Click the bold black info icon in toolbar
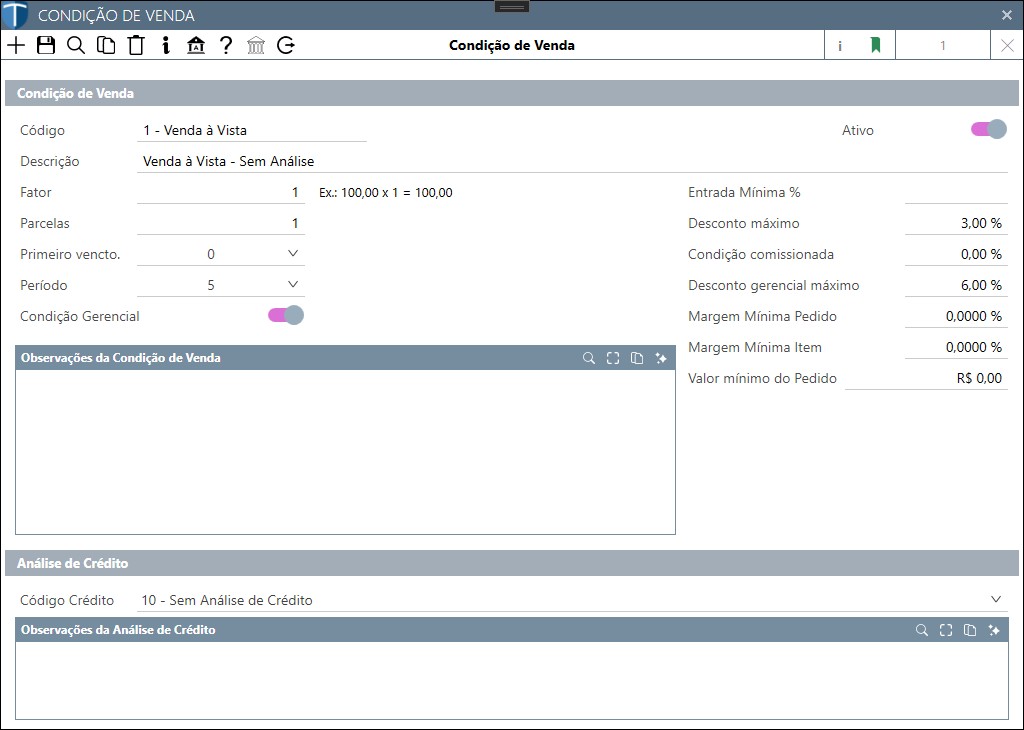Viewport: 1024px width, 730px height. (166, 45)
